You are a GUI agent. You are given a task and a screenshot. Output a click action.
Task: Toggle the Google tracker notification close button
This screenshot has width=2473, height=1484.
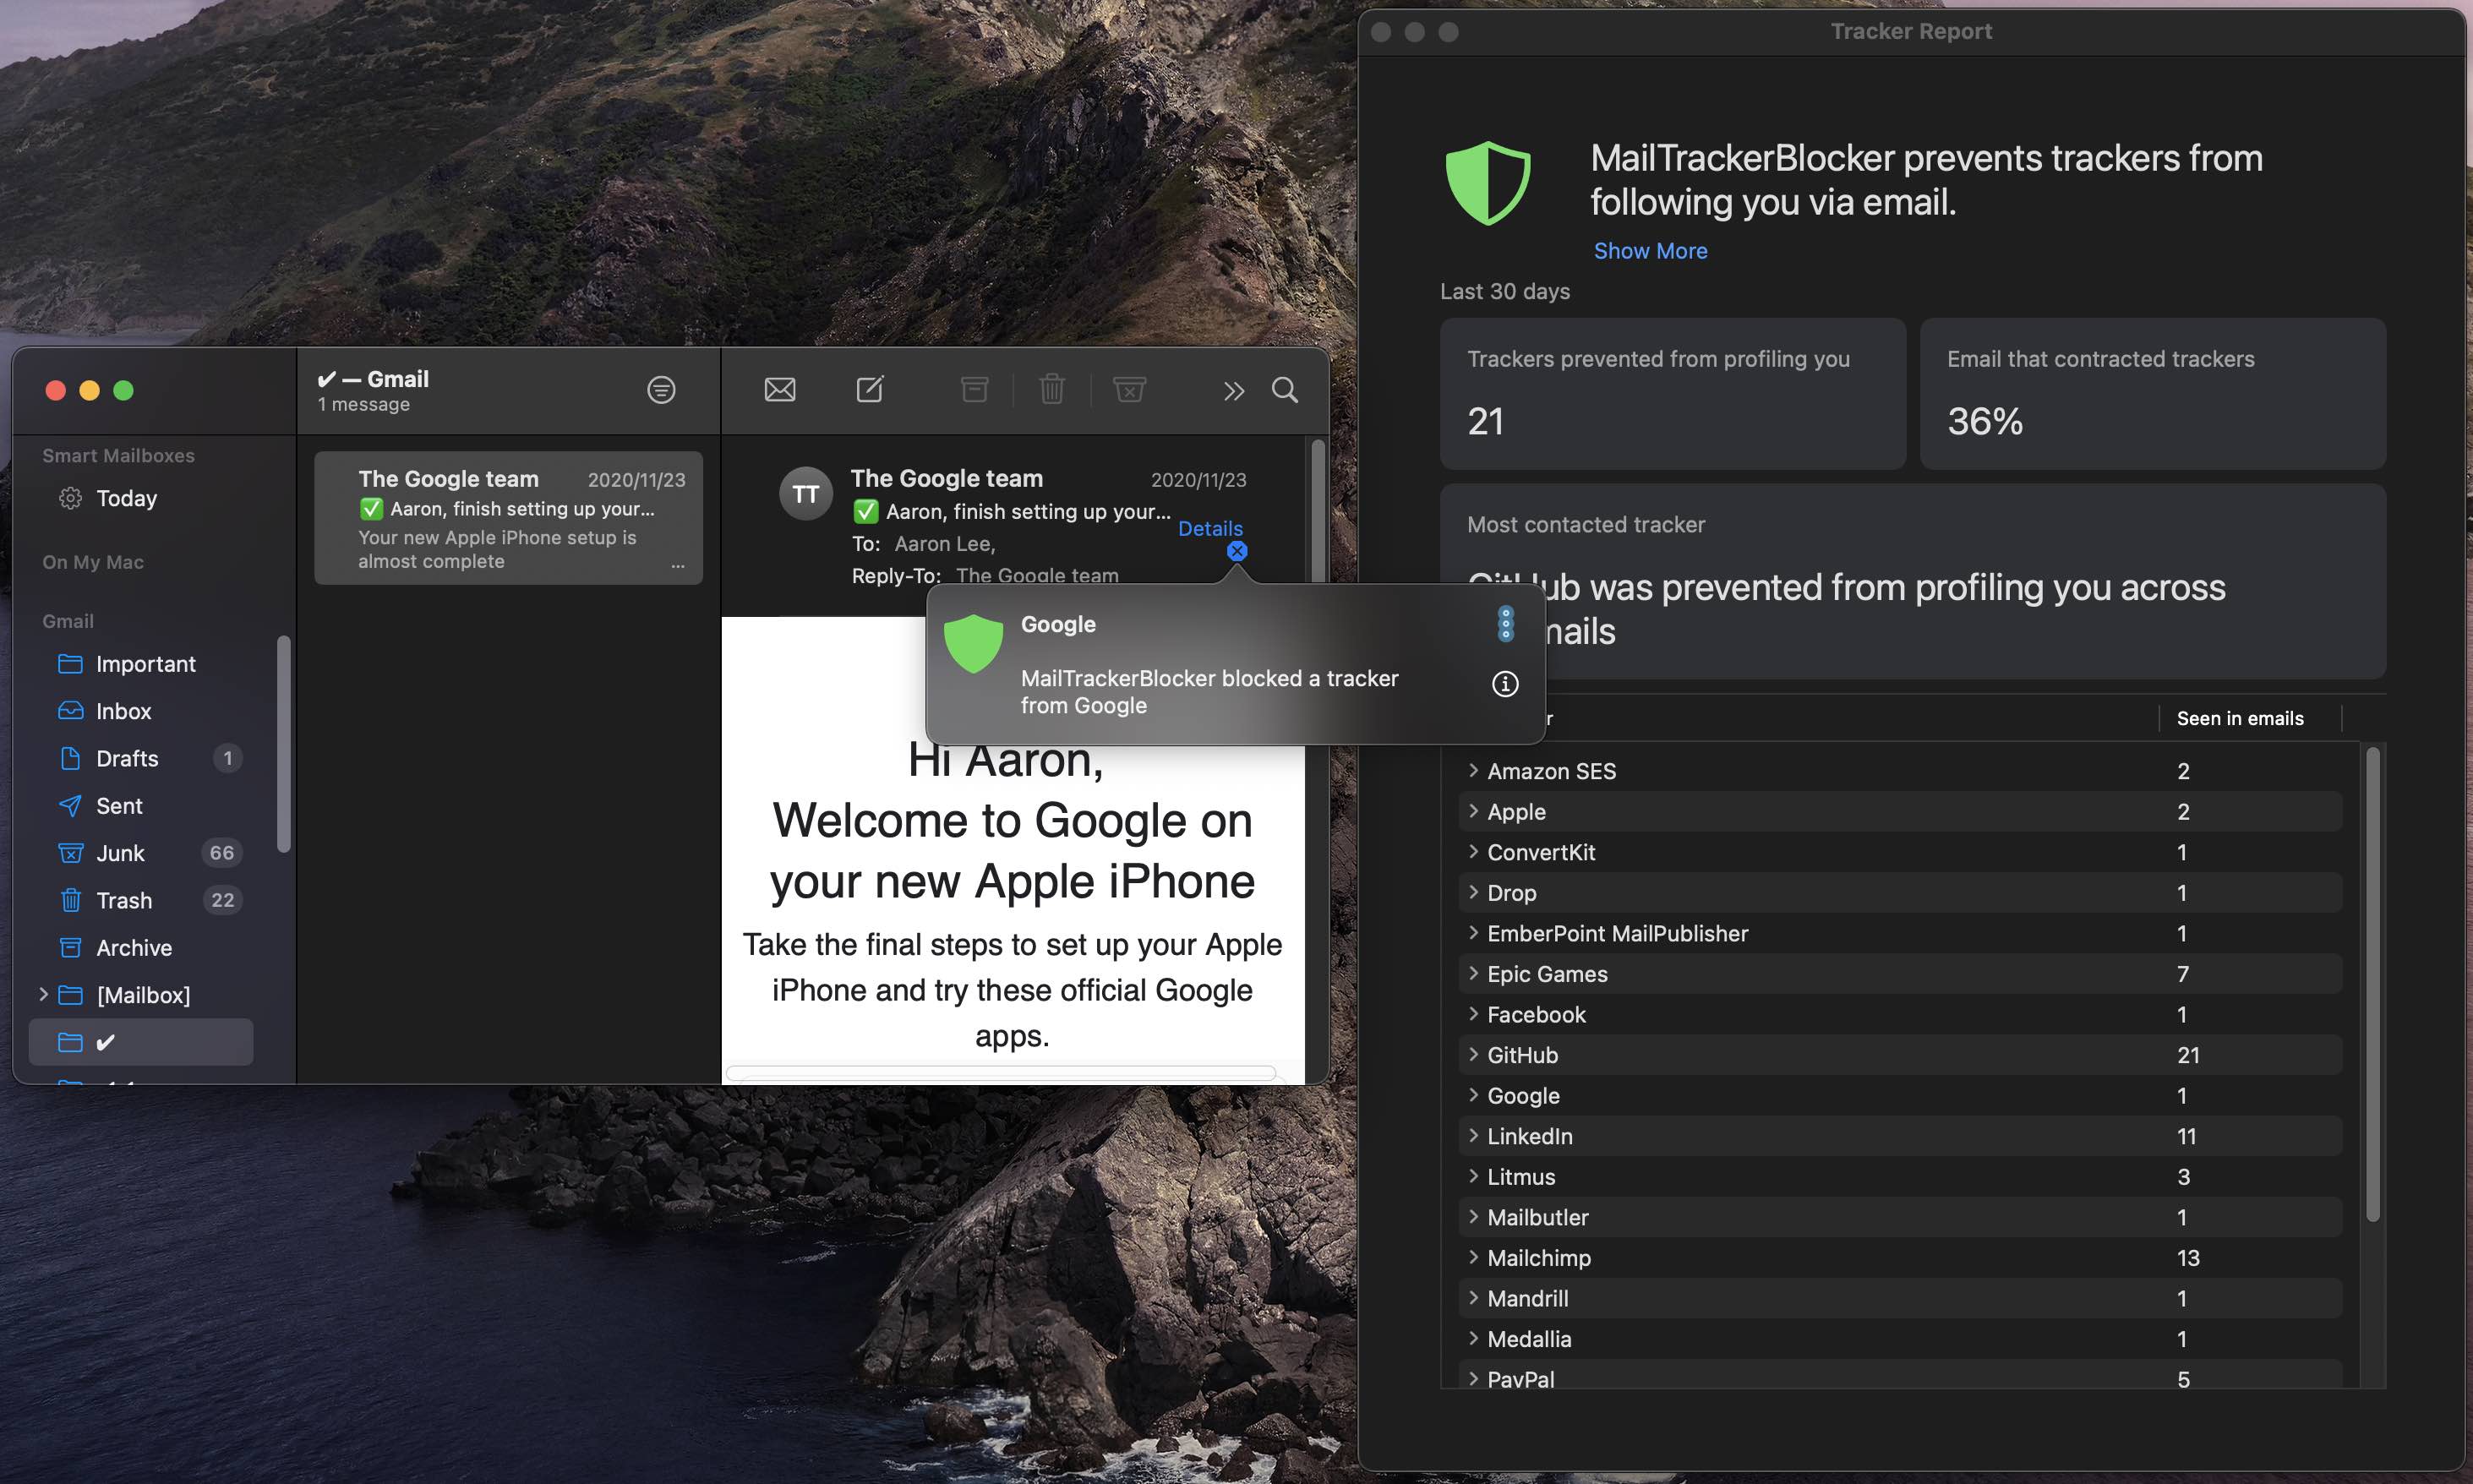1236,551
